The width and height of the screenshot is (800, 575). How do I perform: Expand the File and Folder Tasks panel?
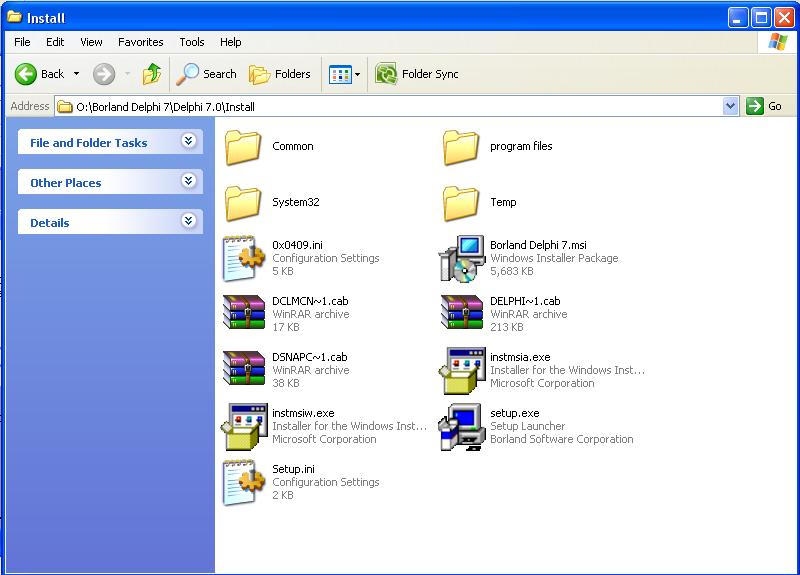(188, 142)
